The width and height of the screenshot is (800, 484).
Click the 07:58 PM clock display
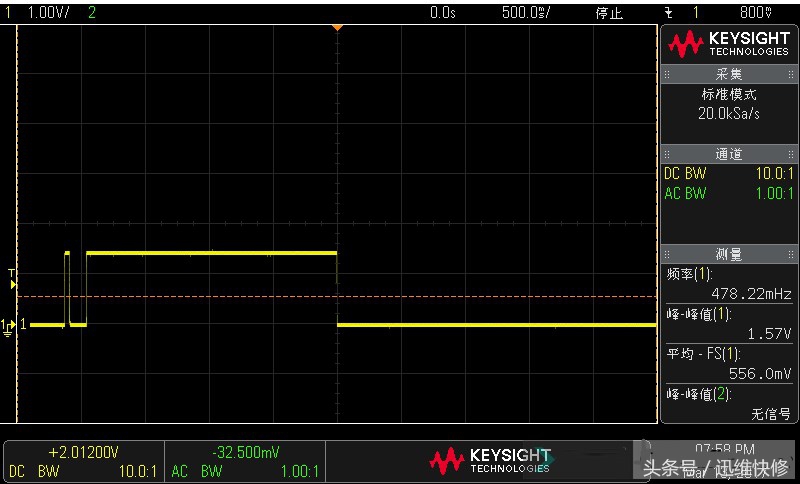[724, 450]
